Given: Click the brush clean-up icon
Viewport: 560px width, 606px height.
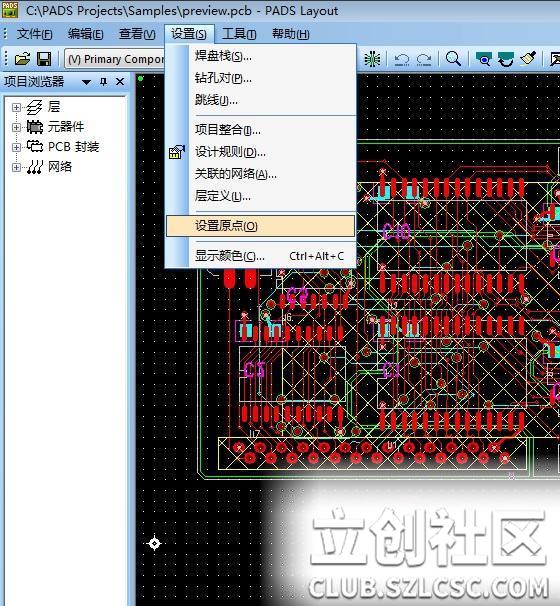Looking at the screenshot, I should [x=528, y=59].
